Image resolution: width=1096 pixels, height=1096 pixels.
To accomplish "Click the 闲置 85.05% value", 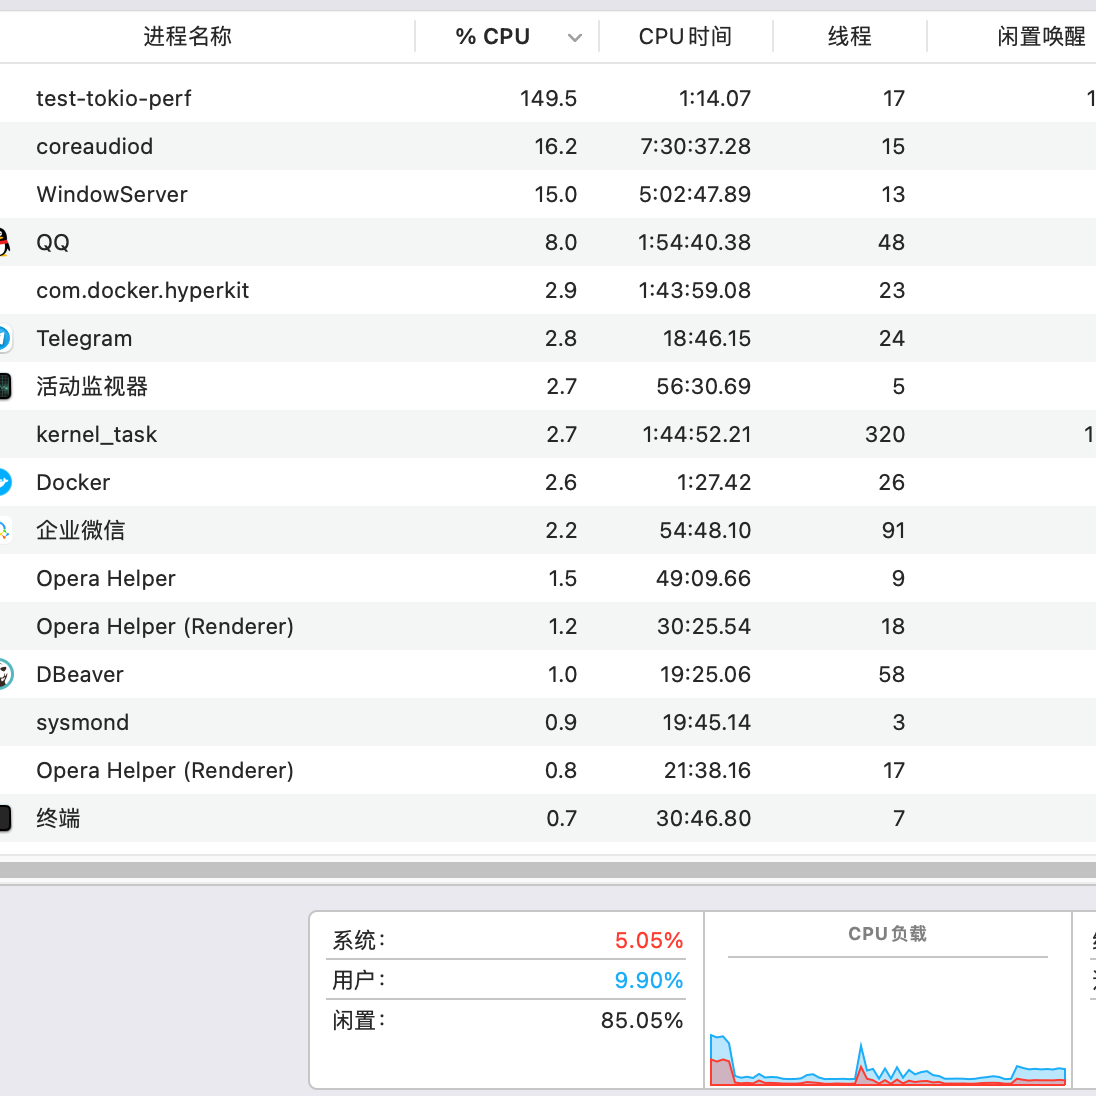I will coord(642,1021).
